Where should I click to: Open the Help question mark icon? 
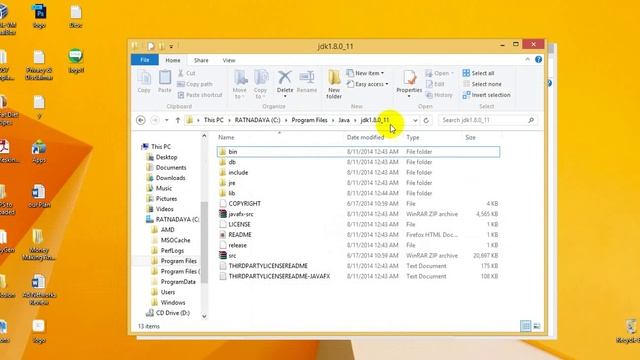538,60
